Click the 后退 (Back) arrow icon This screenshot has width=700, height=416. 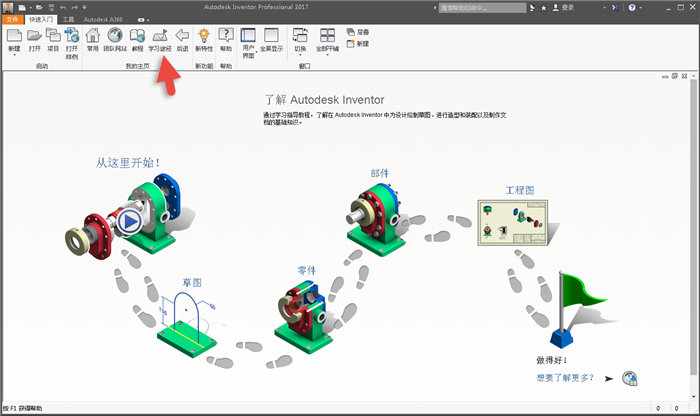[x=182, y=36]
